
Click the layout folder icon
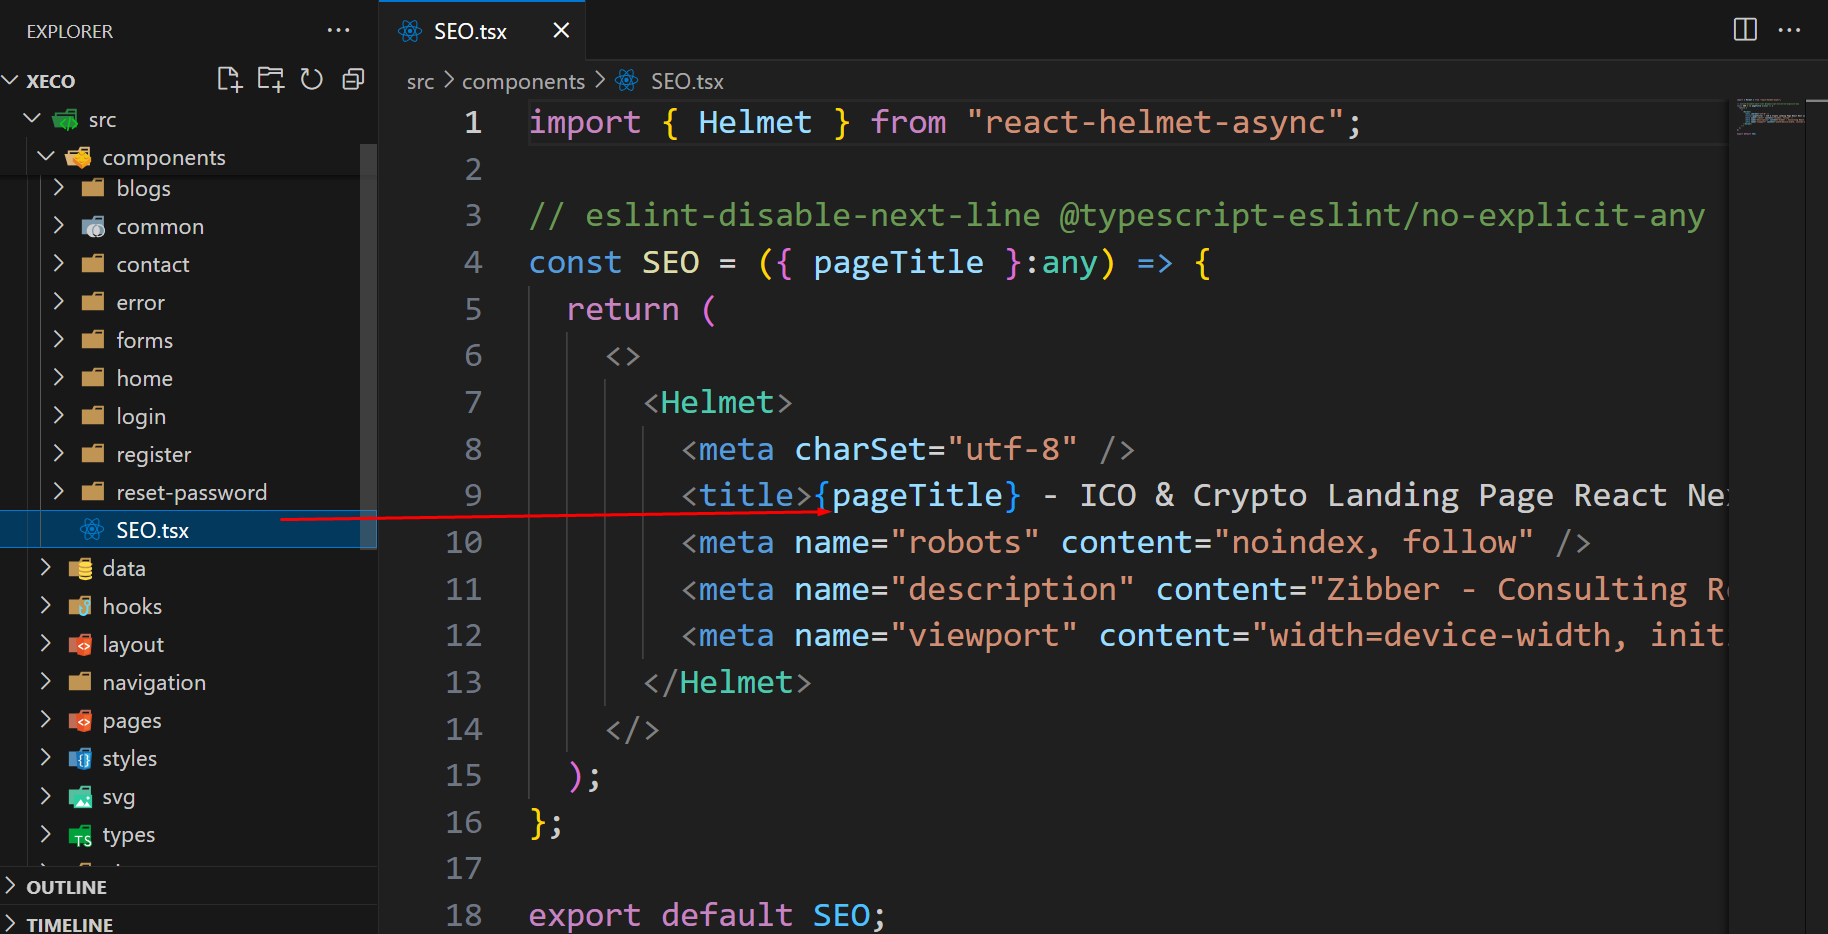click(x=80, y=644)
